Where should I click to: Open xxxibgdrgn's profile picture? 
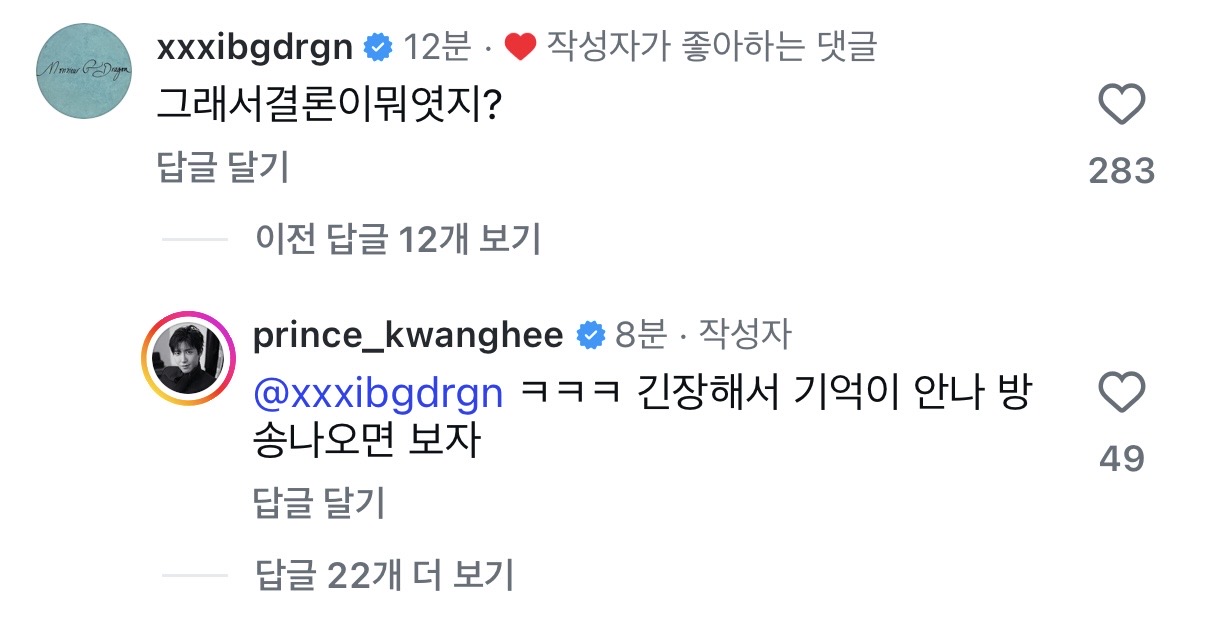click(84, 71)
